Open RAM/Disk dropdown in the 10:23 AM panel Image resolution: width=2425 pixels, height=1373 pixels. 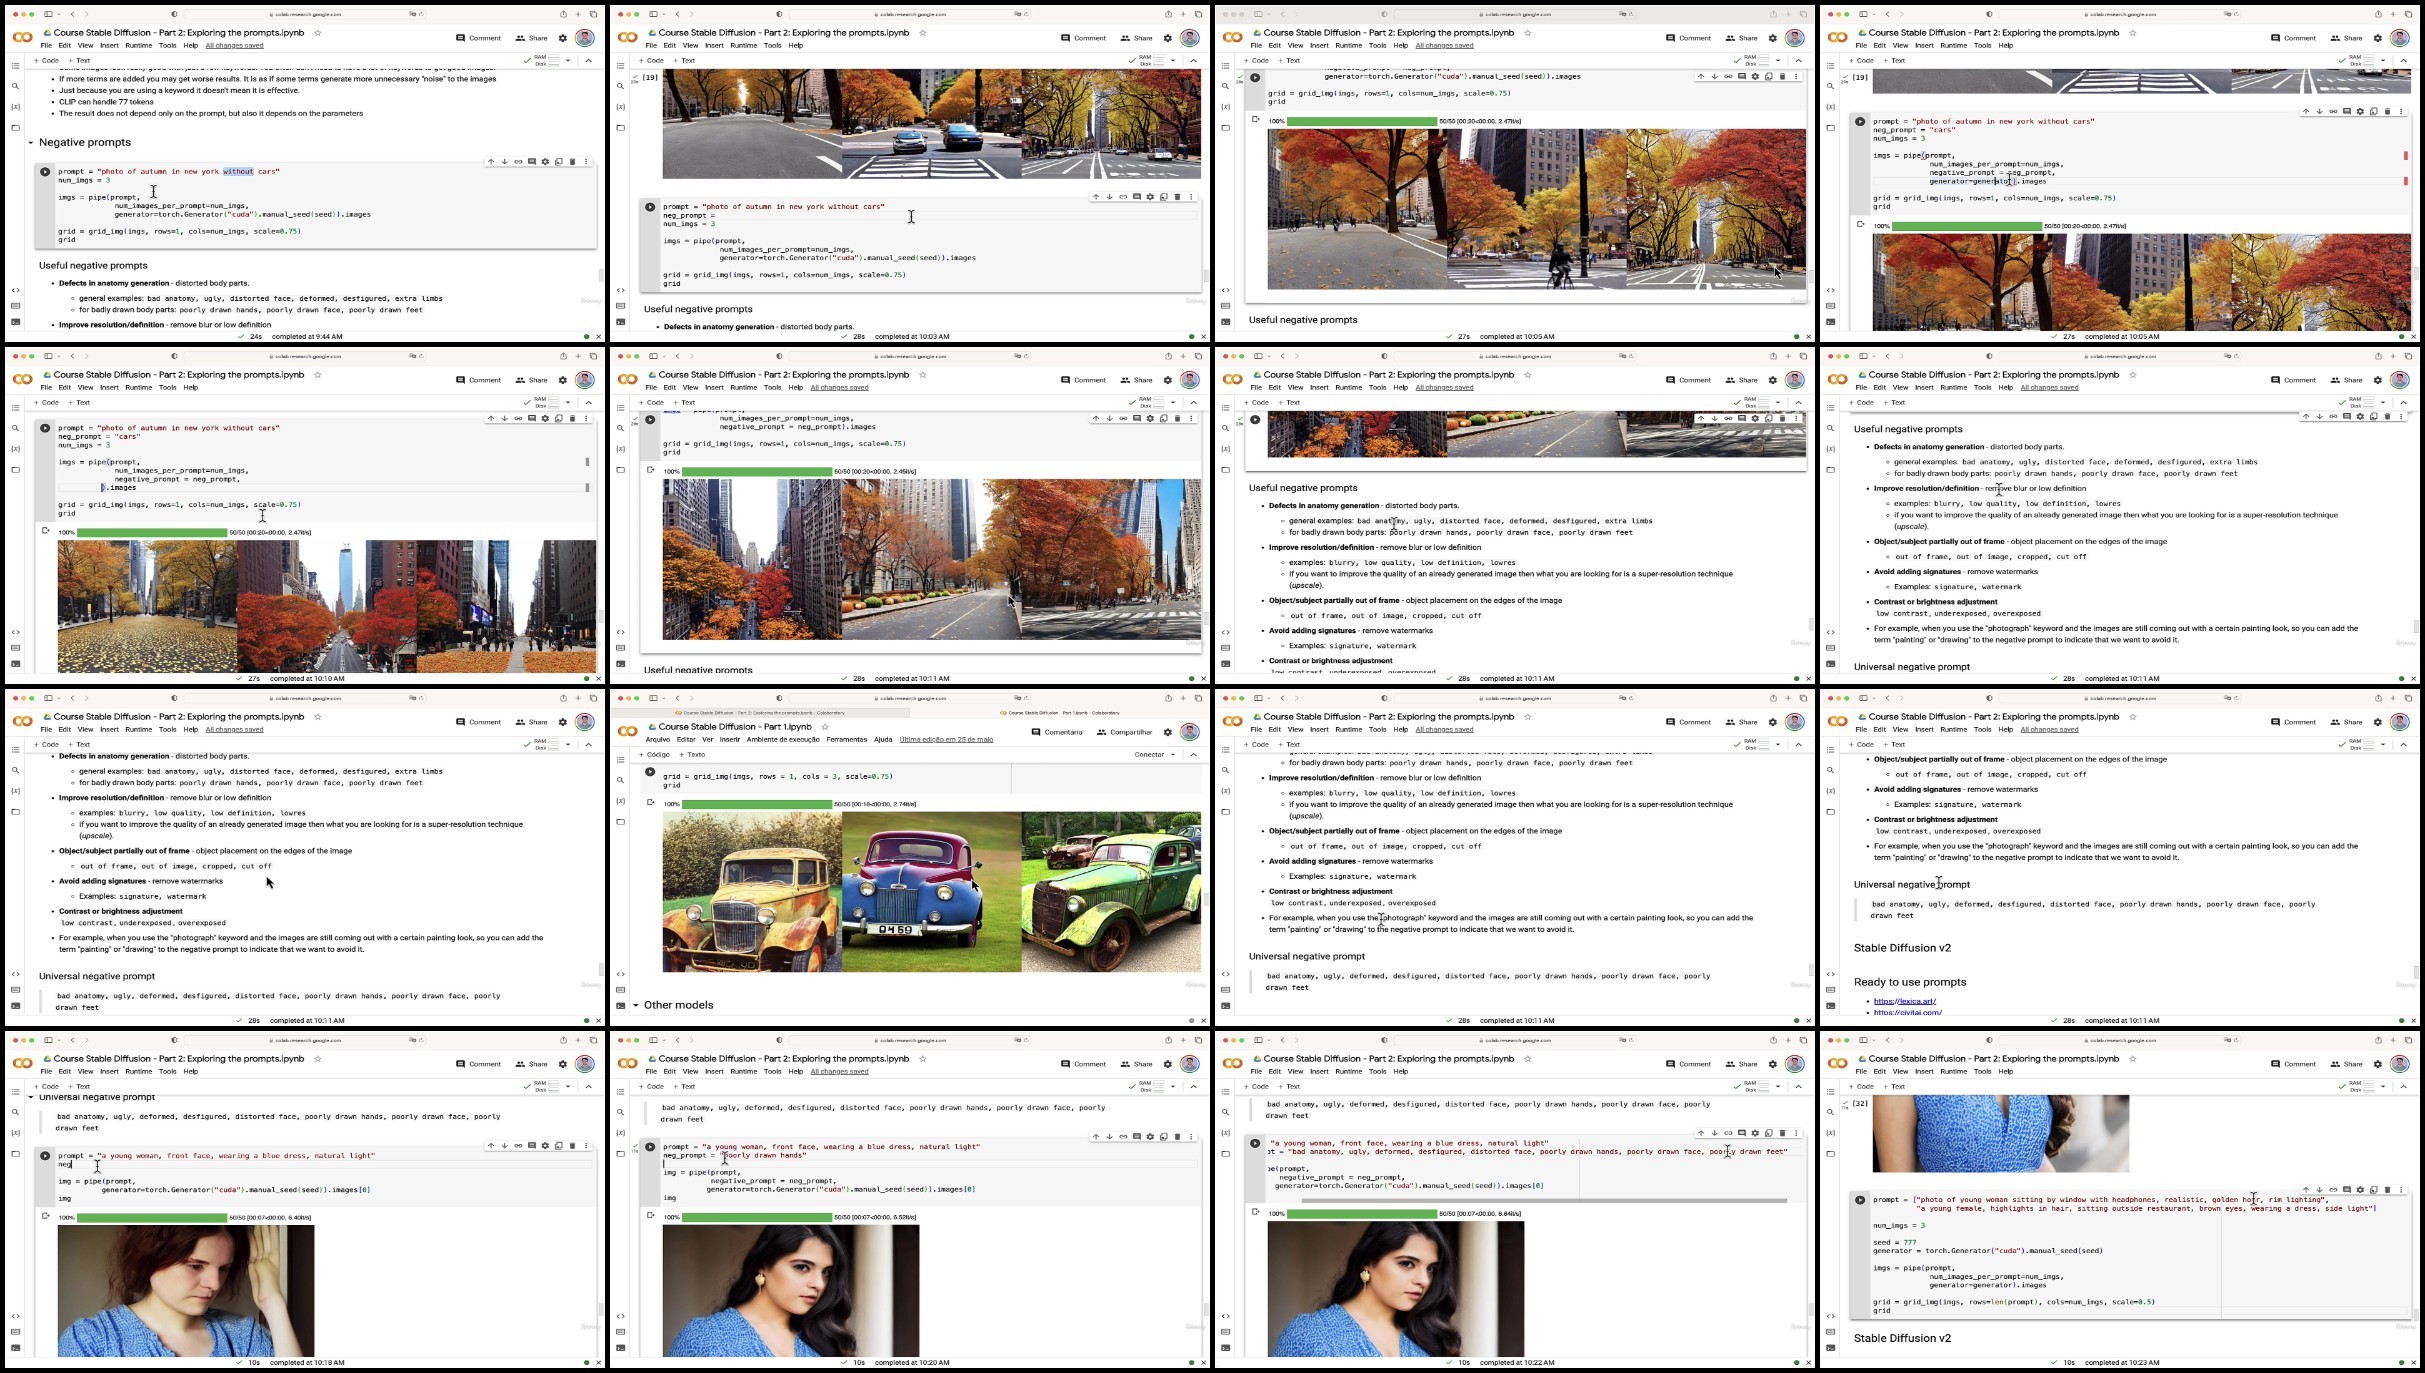[2383, 1086]
